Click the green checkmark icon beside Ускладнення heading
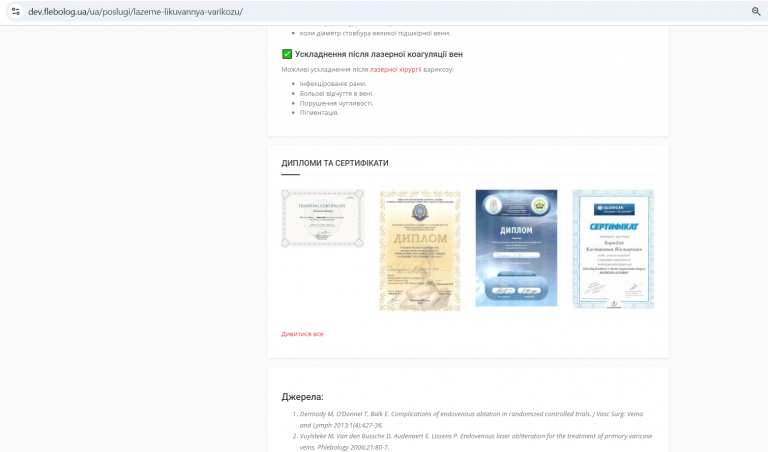 tap(287, 54)
